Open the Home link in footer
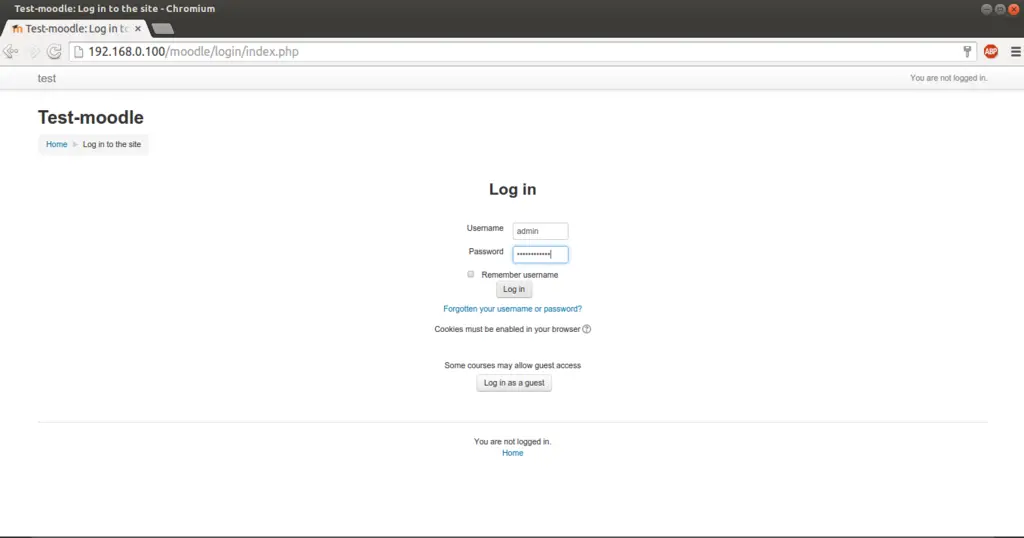Image resolution: width=1024 pixels, height=538 pixels. point(513,453)
